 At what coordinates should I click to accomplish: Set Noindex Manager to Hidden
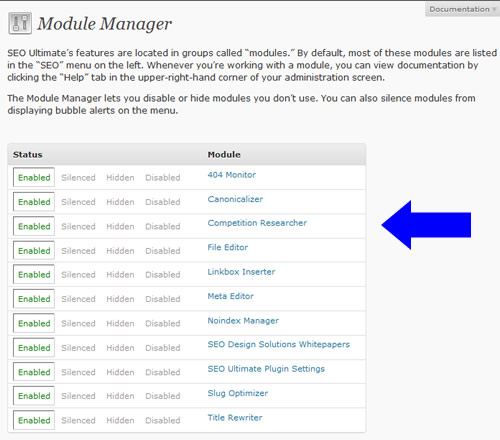(x=120, y=323)
